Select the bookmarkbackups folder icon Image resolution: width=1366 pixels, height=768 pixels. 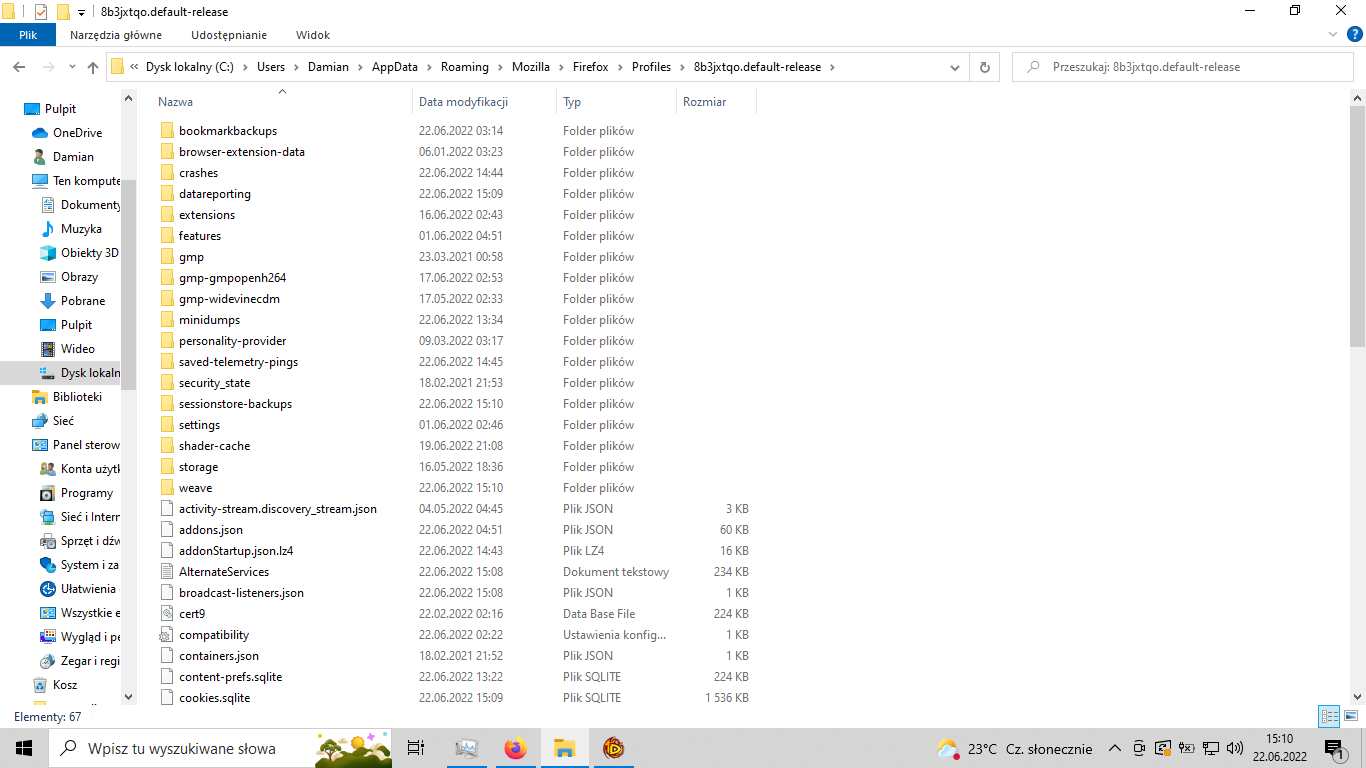pos(167,131)
